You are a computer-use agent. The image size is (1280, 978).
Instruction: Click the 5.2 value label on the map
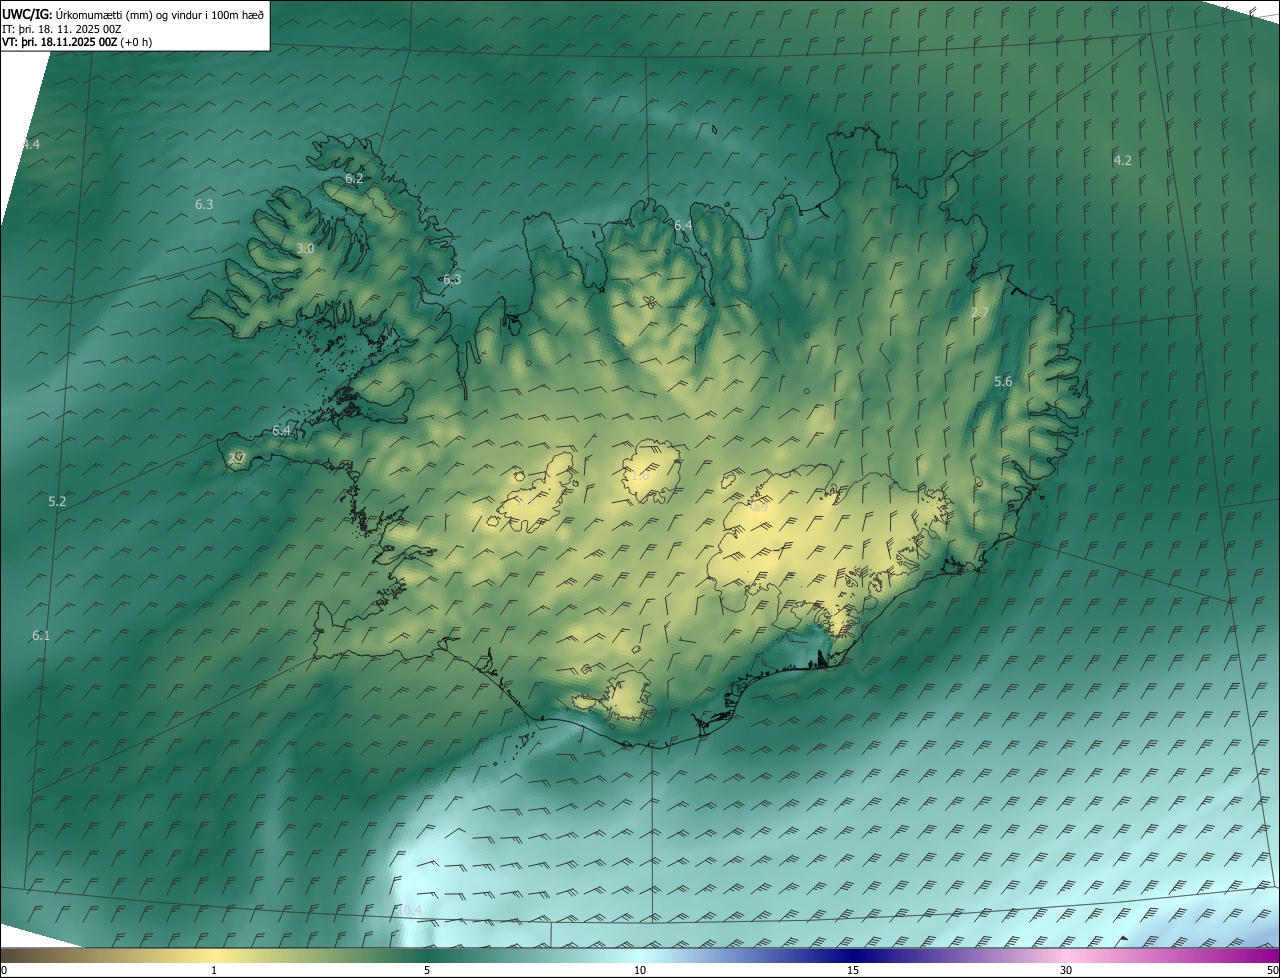pyautogui.click(x=57, y=501)
